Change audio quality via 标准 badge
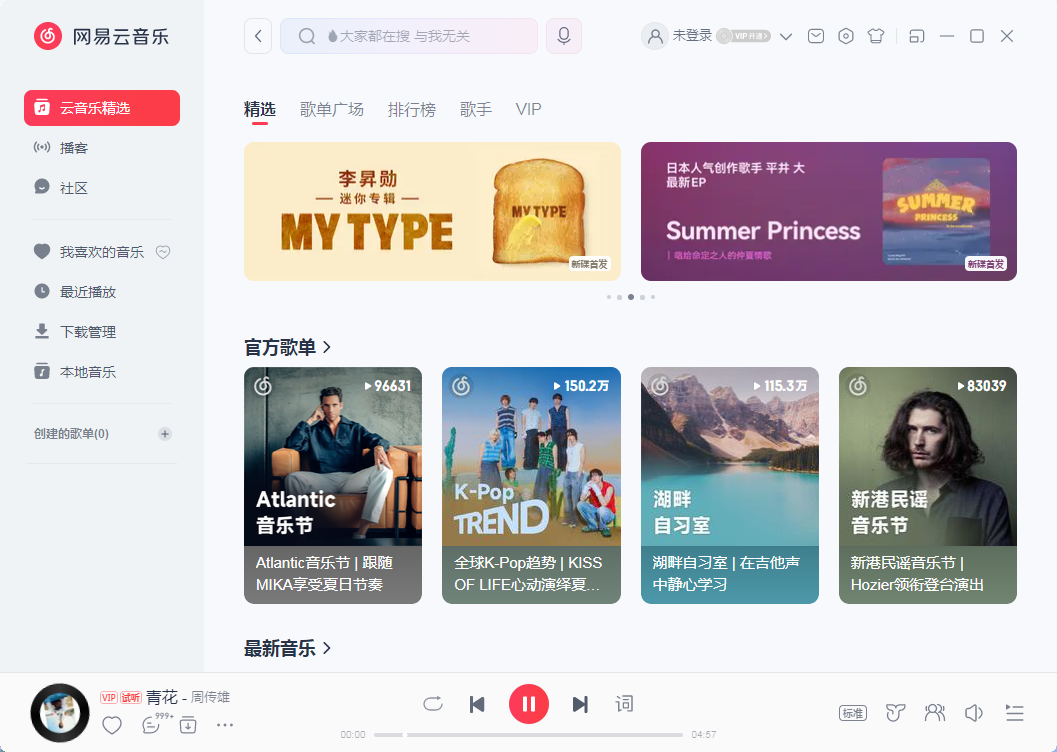 point(853,713)
